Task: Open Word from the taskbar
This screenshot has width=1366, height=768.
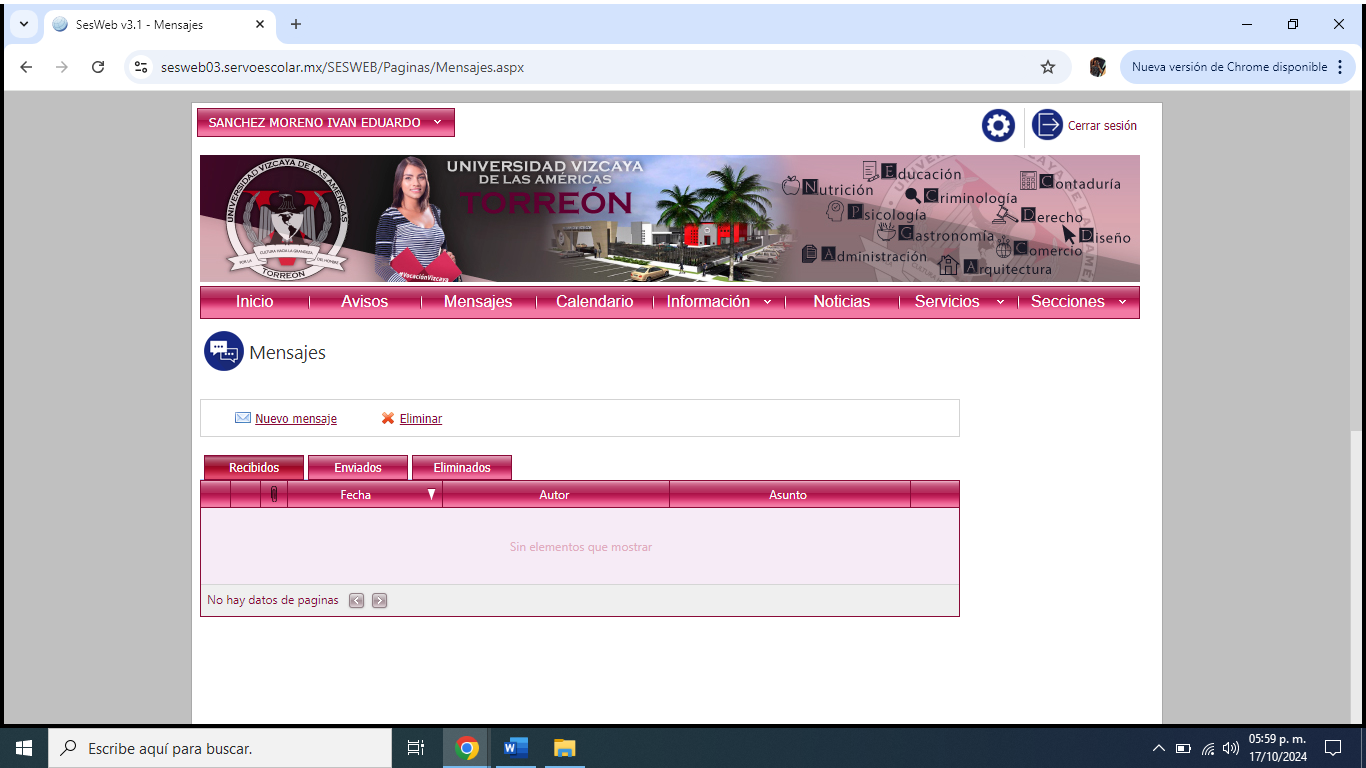Action: [516, 747]
